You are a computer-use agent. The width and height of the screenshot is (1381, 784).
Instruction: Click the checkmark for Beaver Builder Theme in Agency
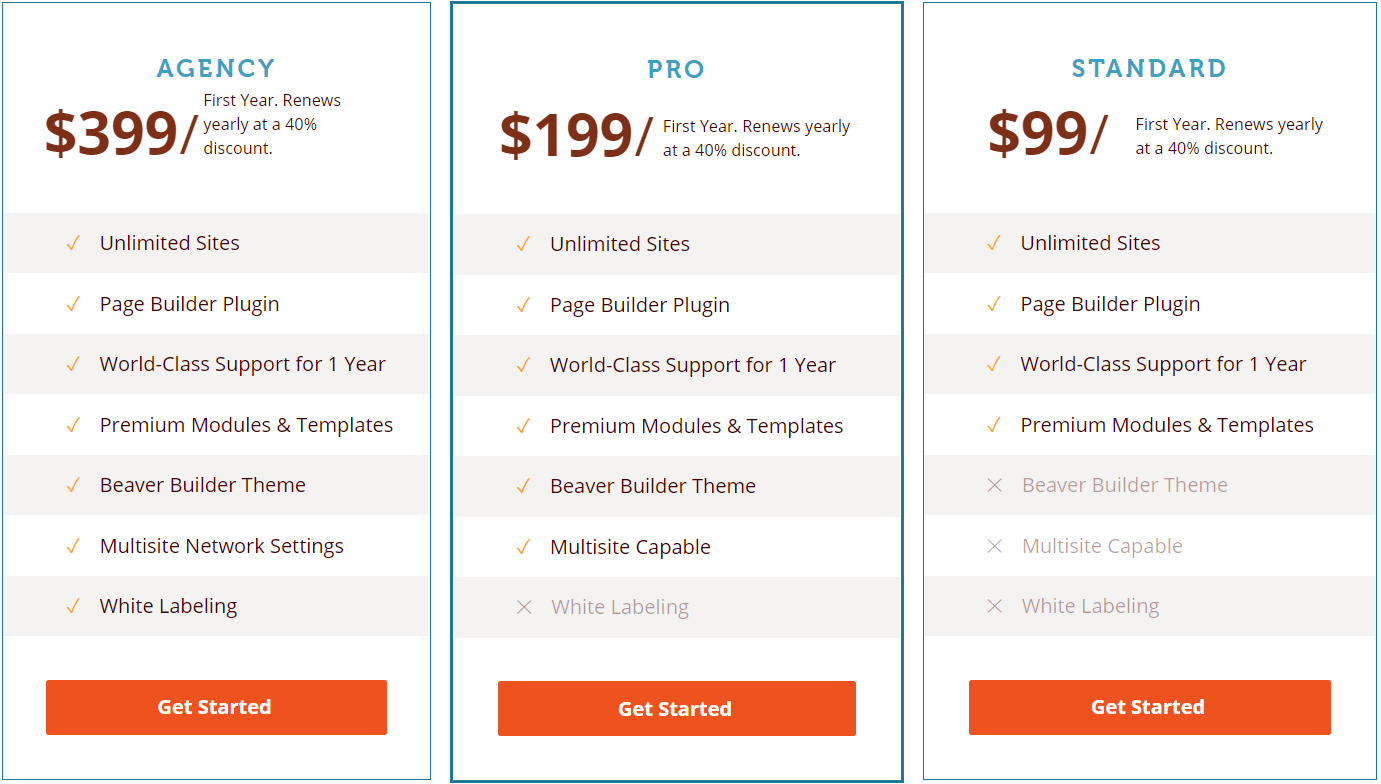point(72,485)
